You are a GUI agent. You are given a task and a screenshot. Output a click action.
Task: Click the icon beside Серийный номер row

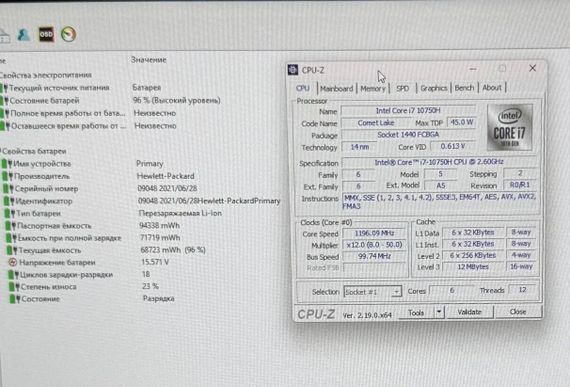coord(9,189)
